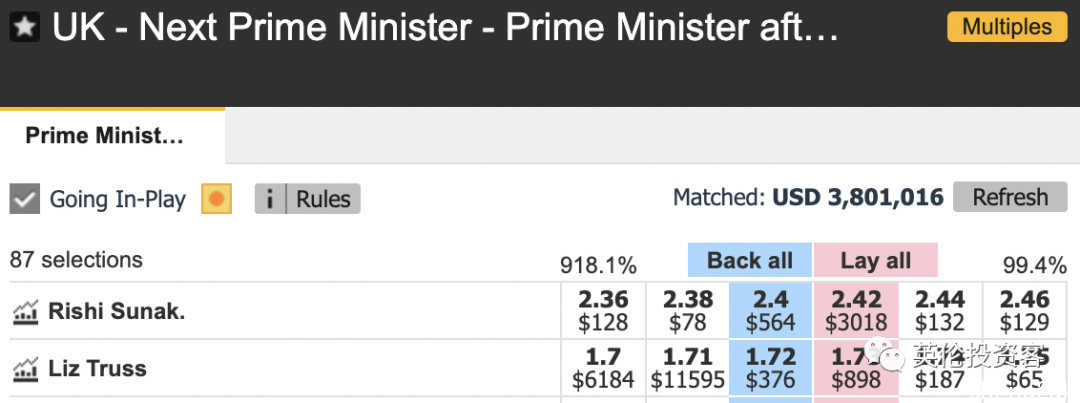Open the price graph icon for Rishi Sunak

coord(25,312)
